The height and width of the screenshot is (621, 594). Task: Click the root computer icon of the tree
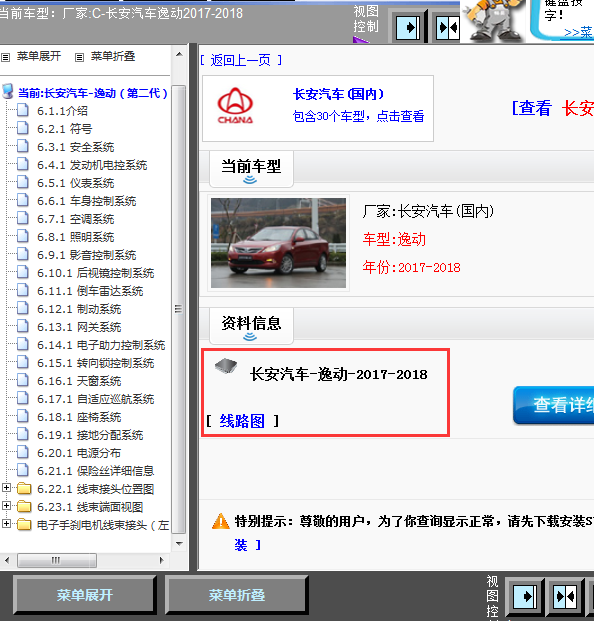coord(8,91)
